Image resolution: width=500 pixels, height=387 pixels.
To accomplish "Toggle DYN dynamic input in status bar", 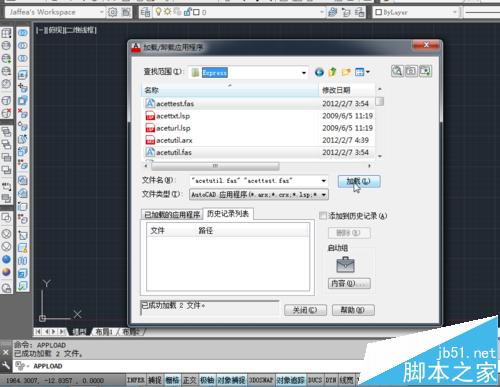I will [x=331, y=380].
